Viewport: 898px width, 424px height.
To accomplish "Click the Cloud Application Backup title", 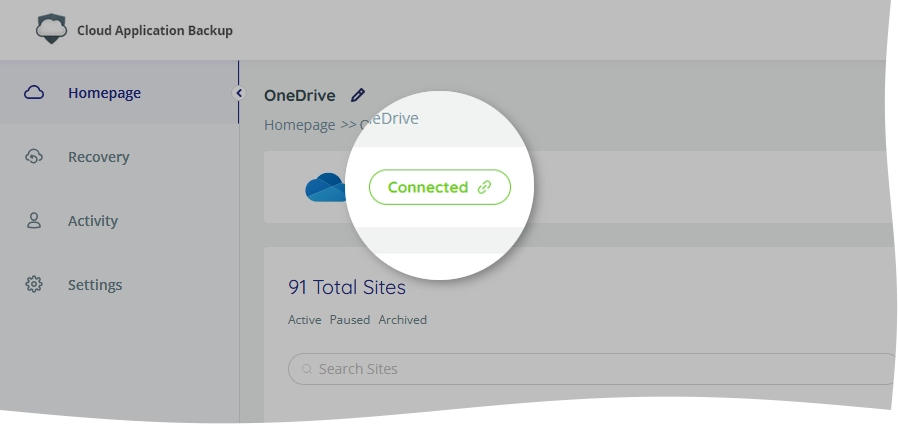I will click(155, 30).
